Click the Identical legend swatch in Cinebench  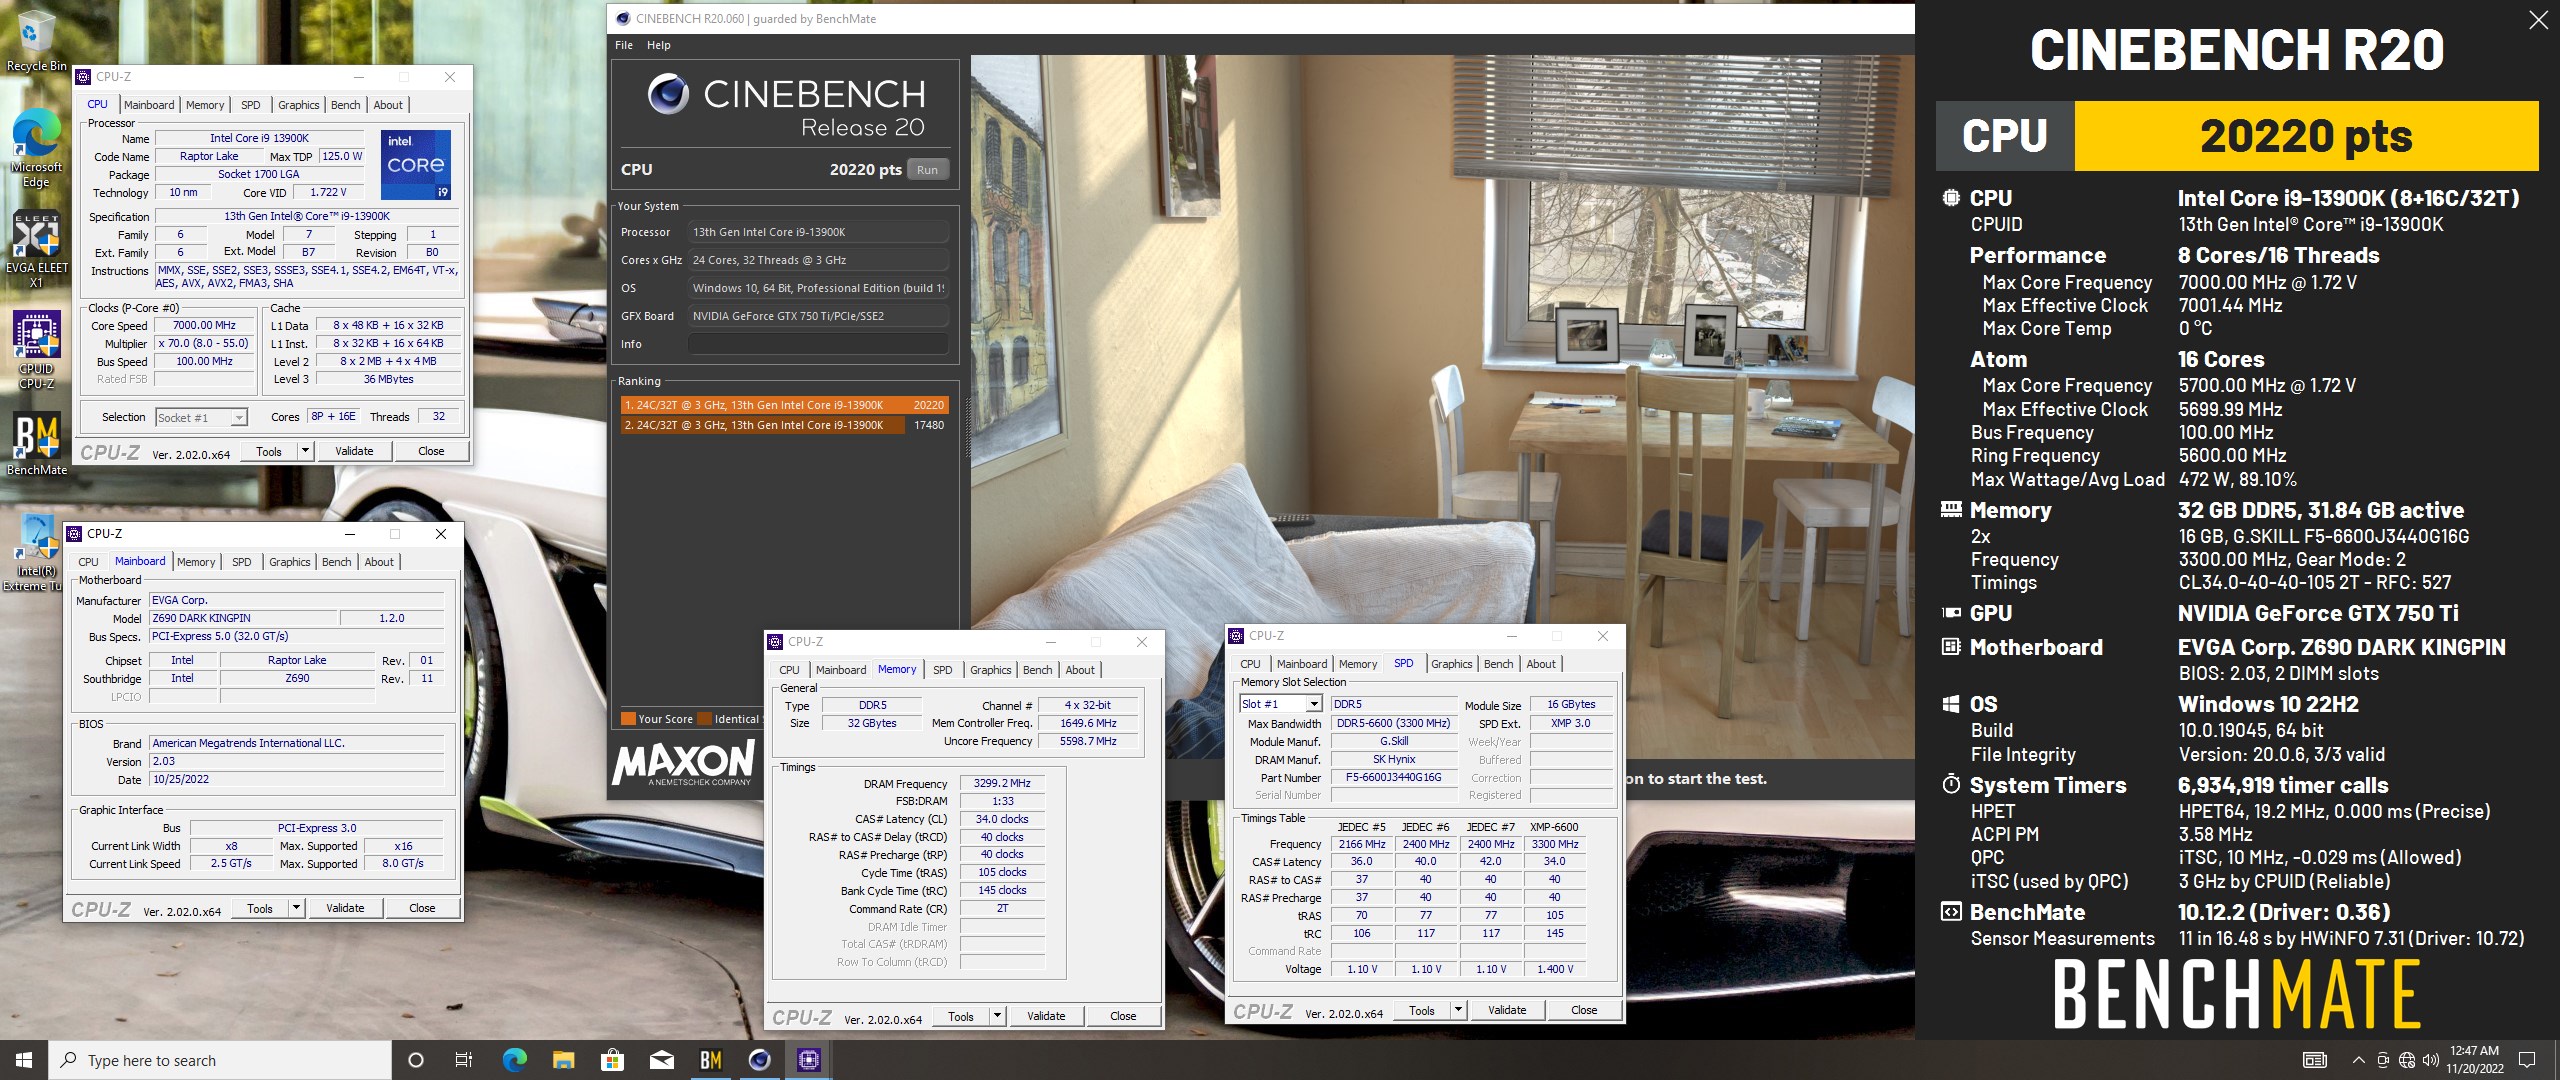[705, 719]
